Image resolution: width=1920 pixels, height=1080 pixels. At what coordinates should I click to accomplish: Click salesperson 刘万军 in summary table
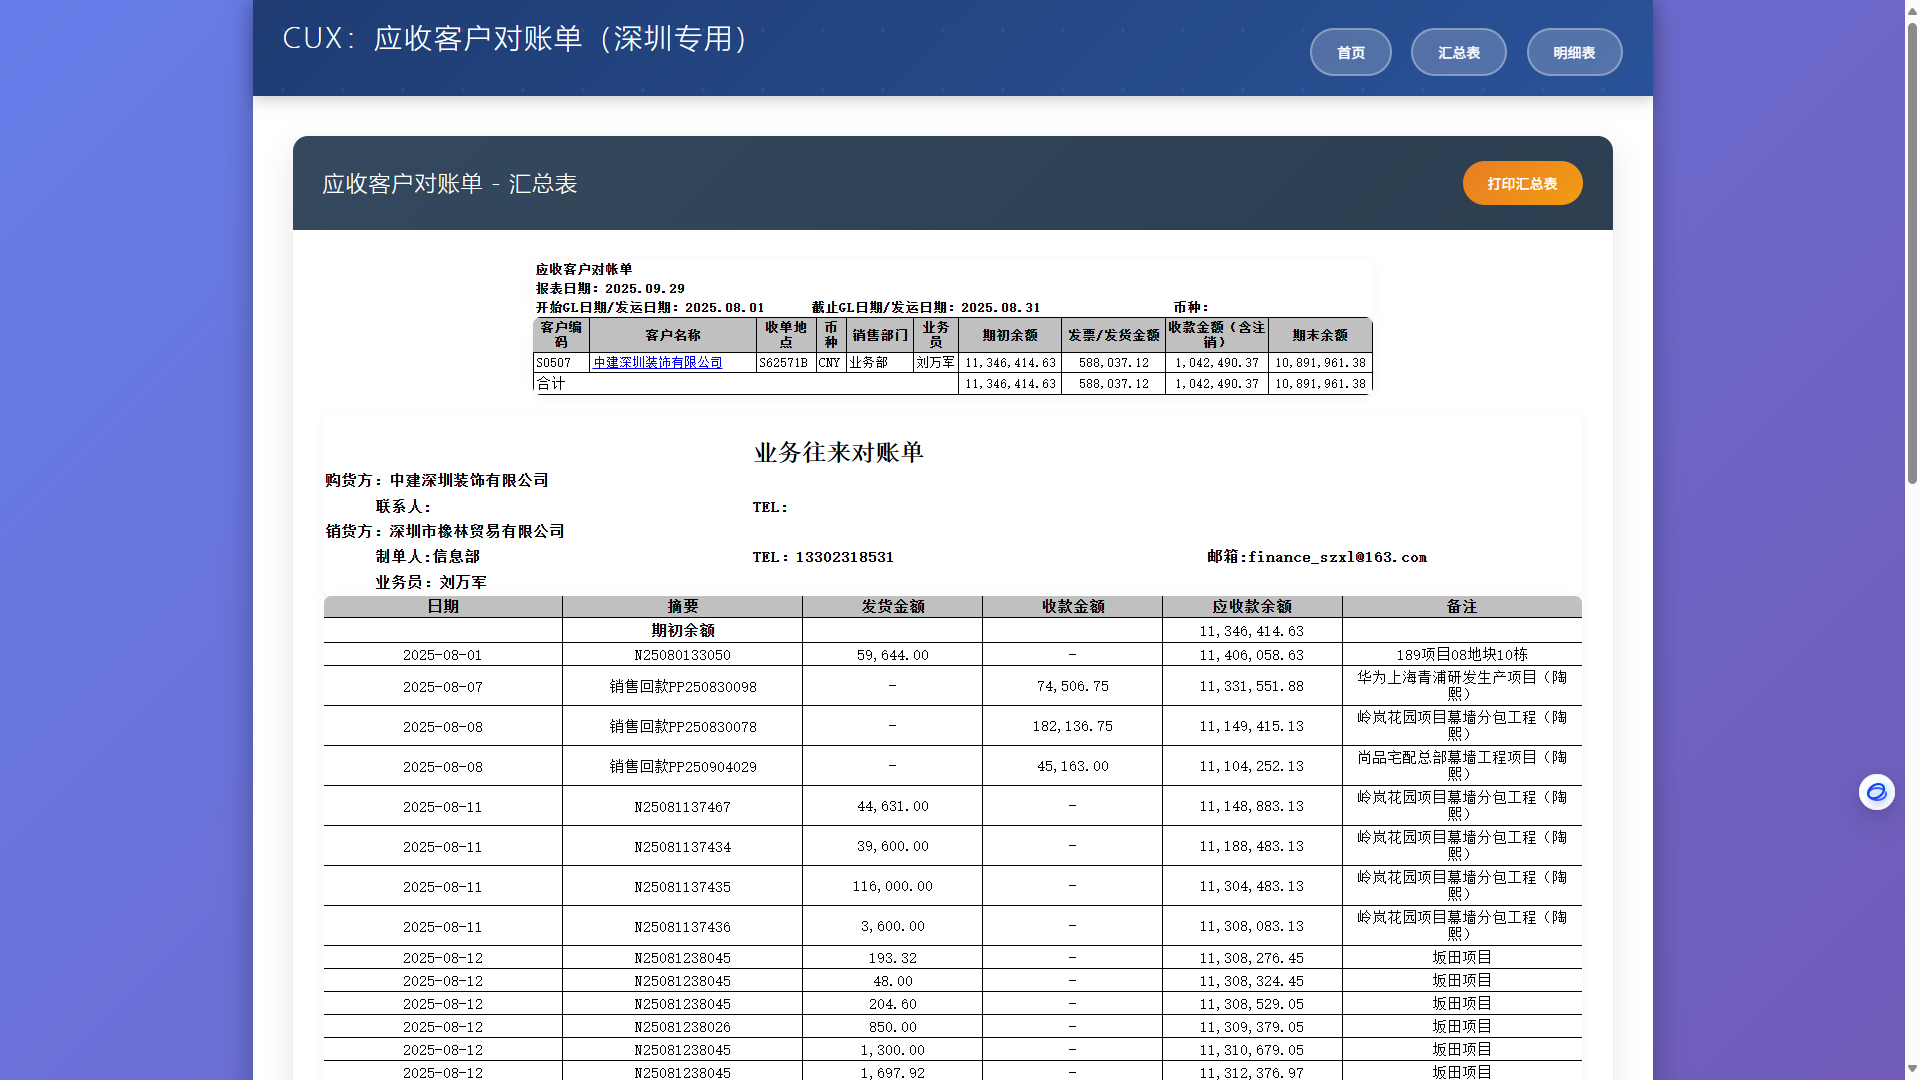coord(935,363)
